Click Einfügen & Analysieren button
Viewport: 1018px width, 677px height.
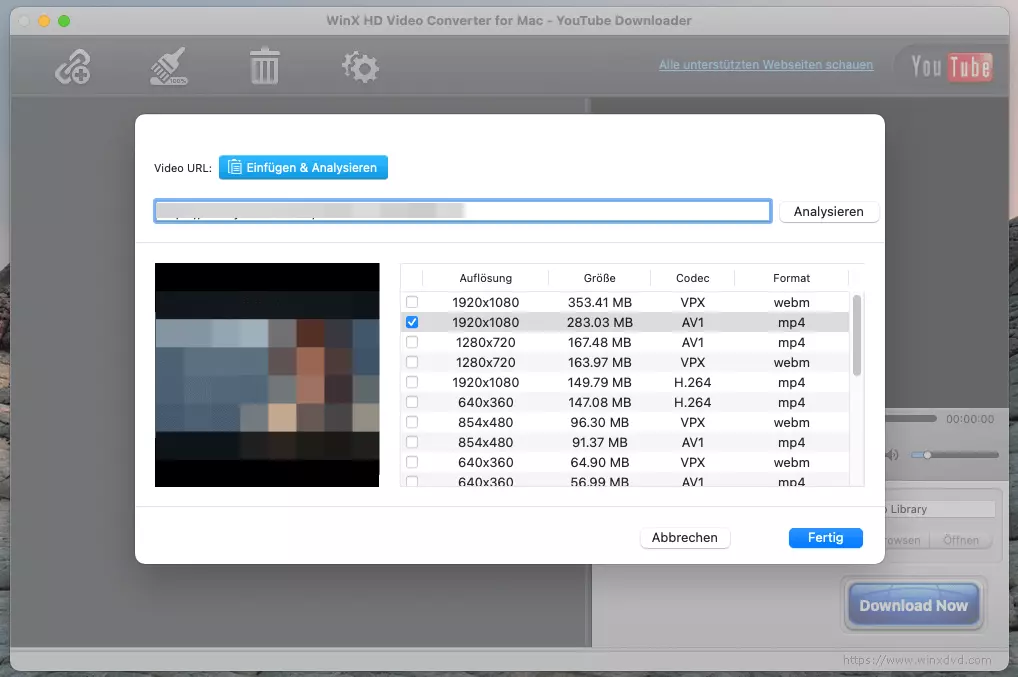[303, 167]
